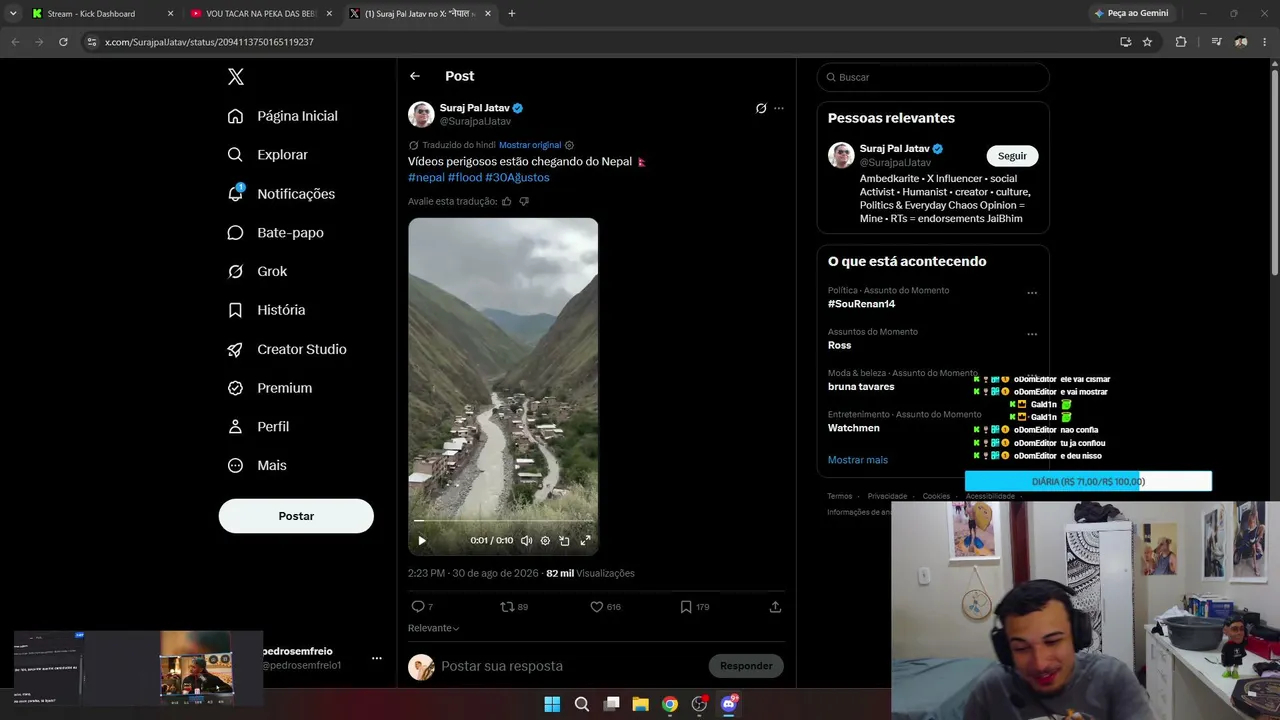Seek on the video progress bar

[x=503, y=520]
